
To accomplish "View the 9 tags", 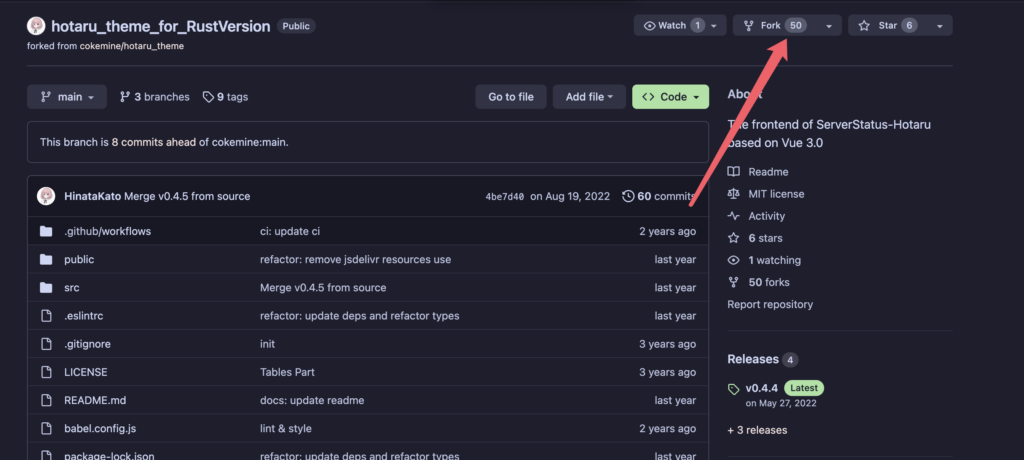I will click(225, 97).
